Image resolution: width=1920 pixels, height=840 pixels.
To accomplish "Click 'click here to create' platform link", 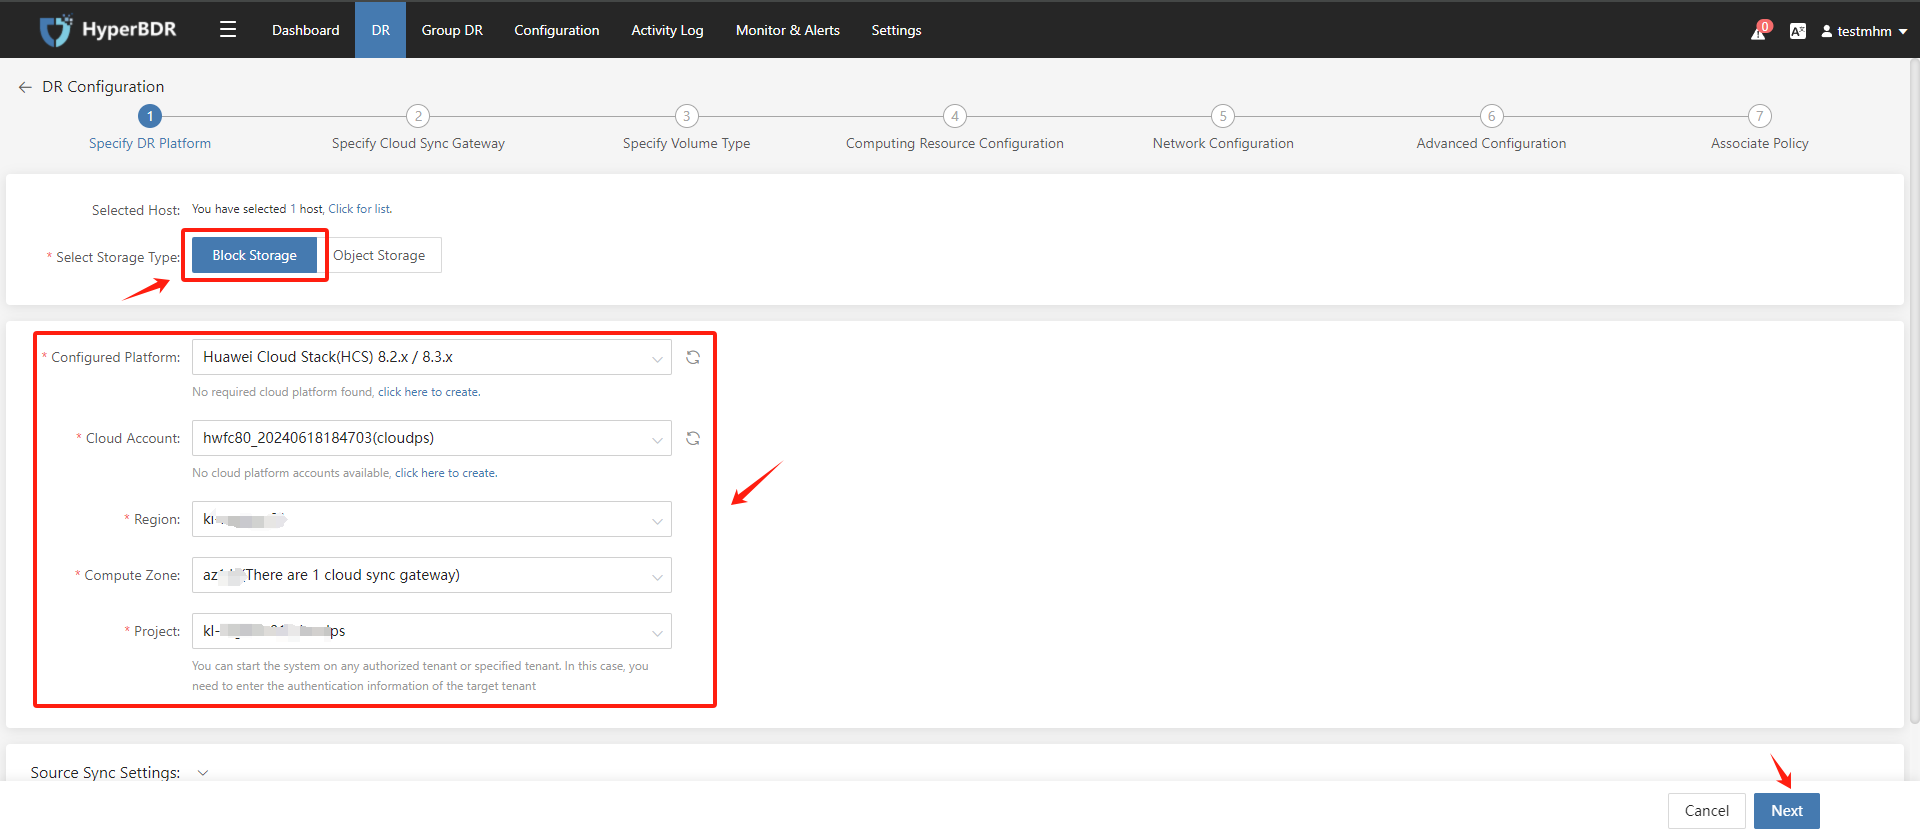I will point(429,392).
